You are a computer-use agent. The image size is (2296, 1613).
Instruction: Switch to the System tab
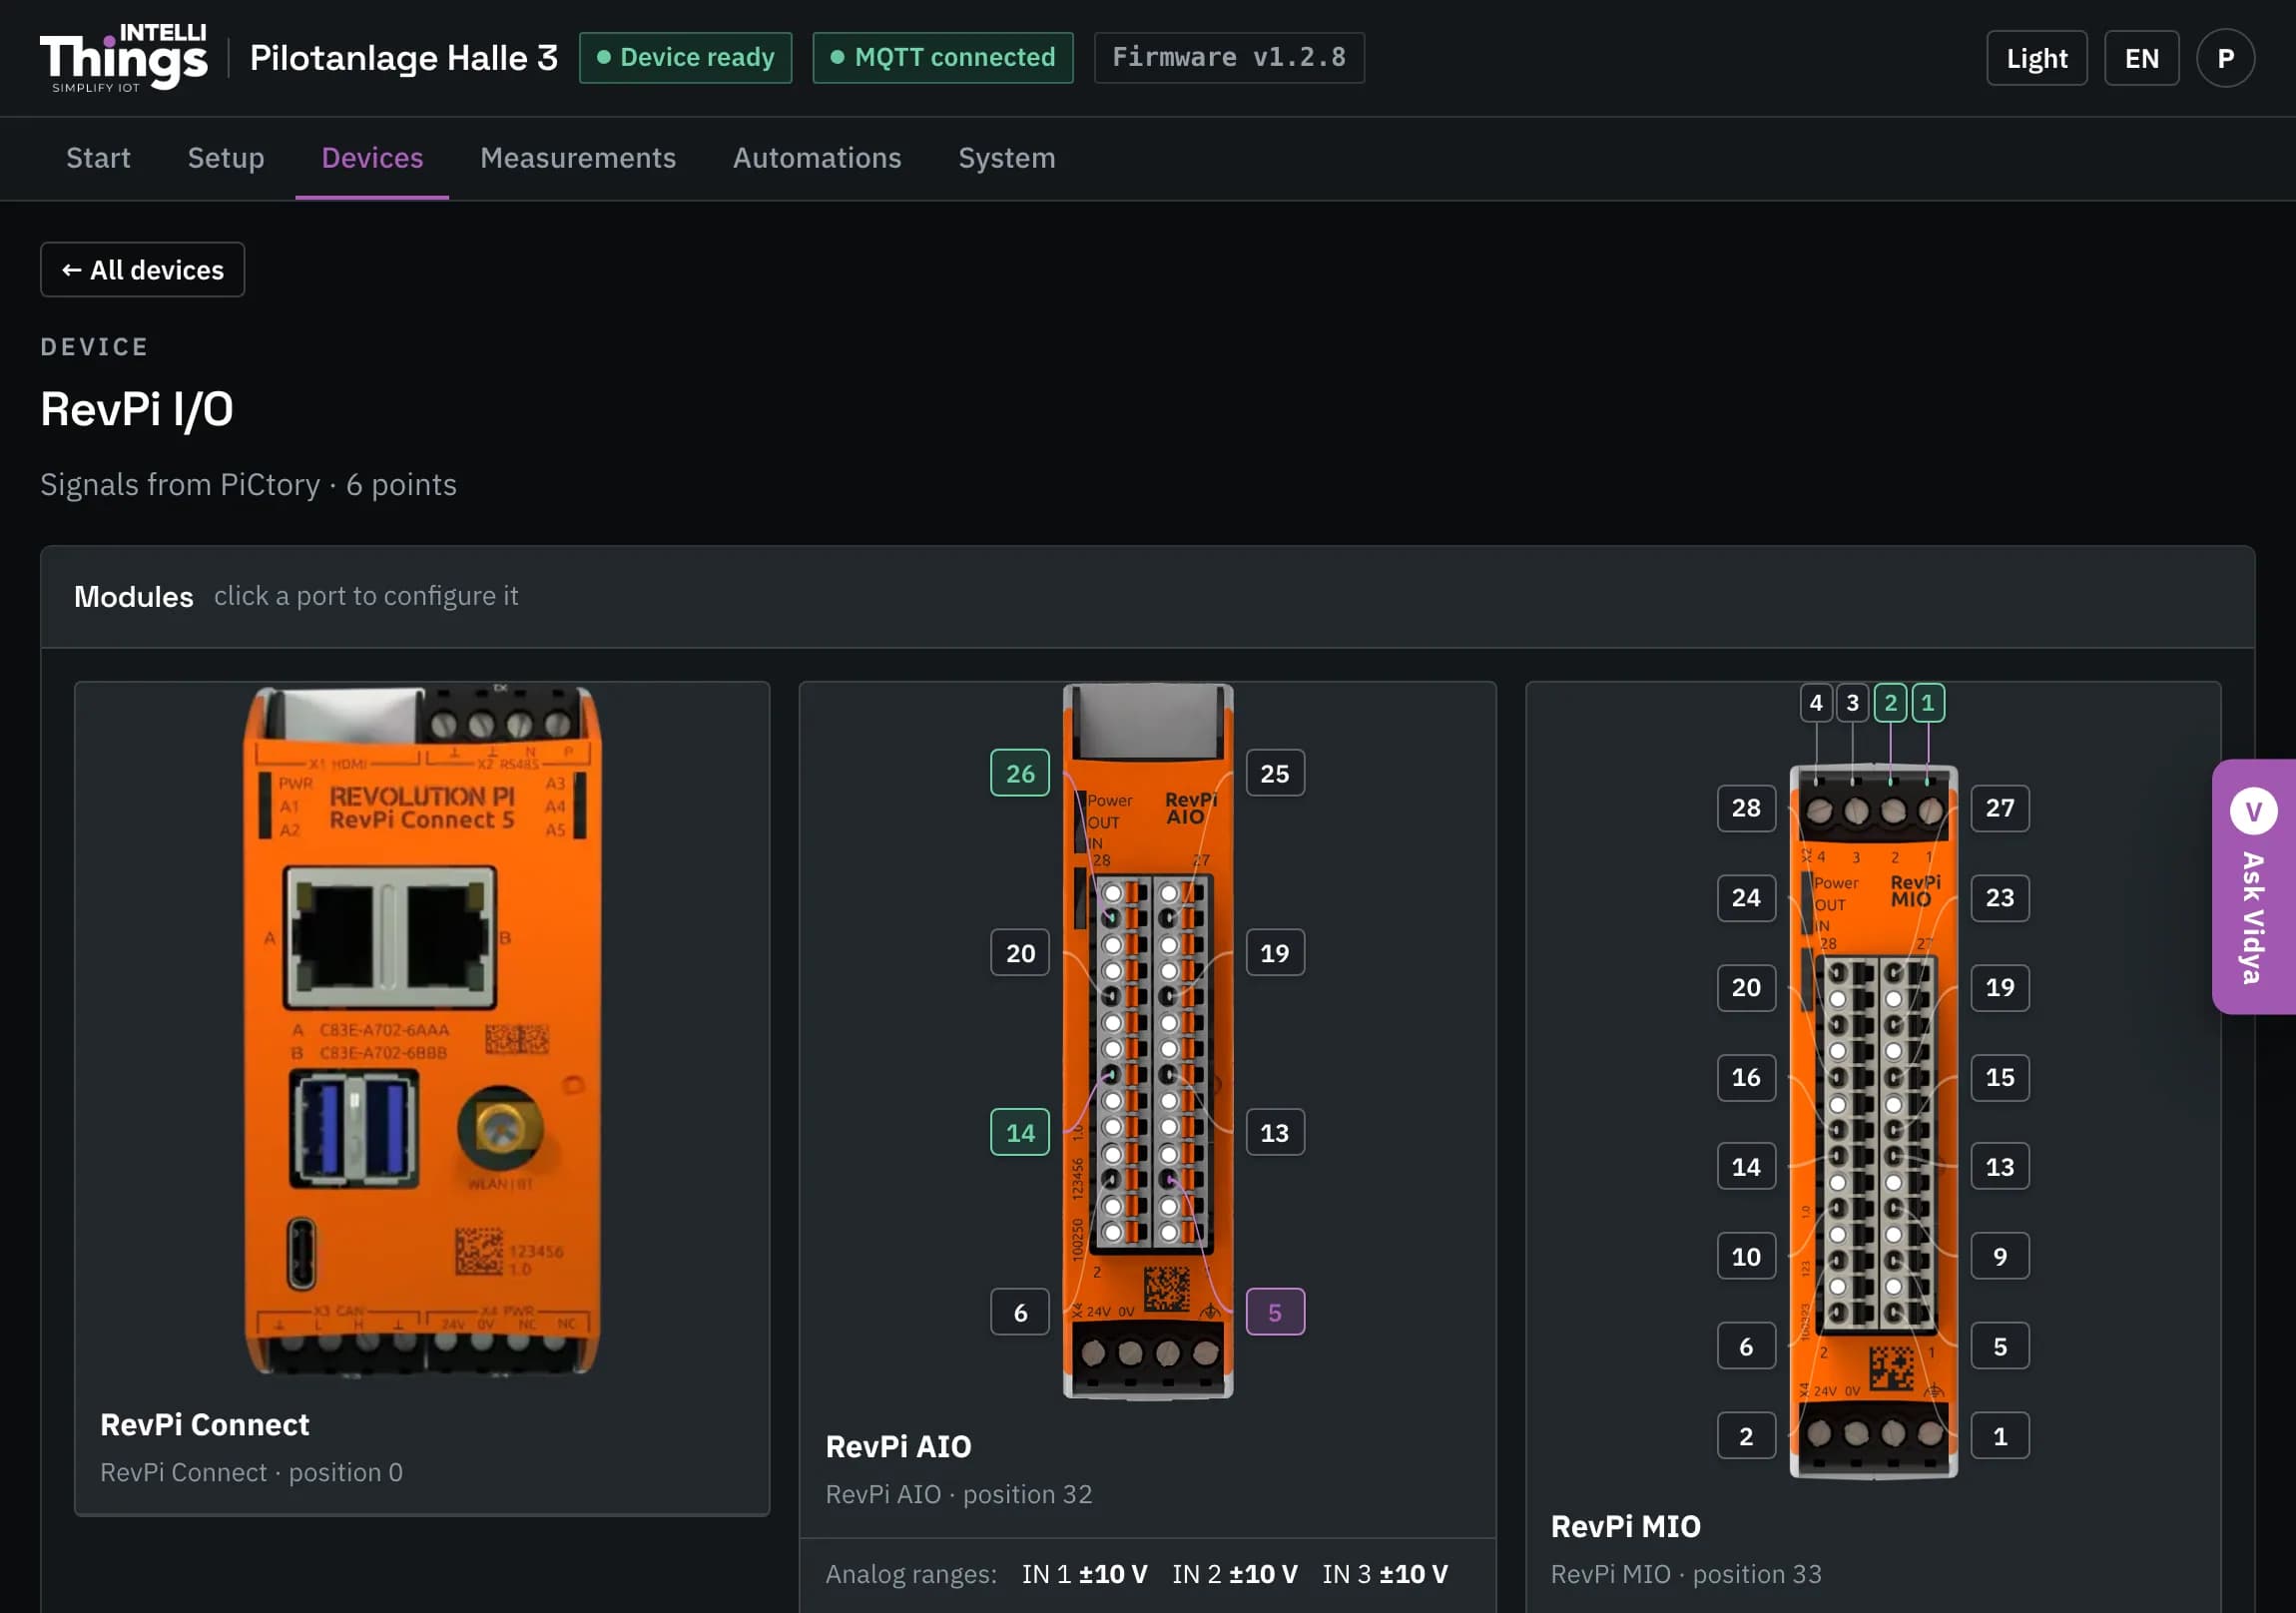(1007, 158)
